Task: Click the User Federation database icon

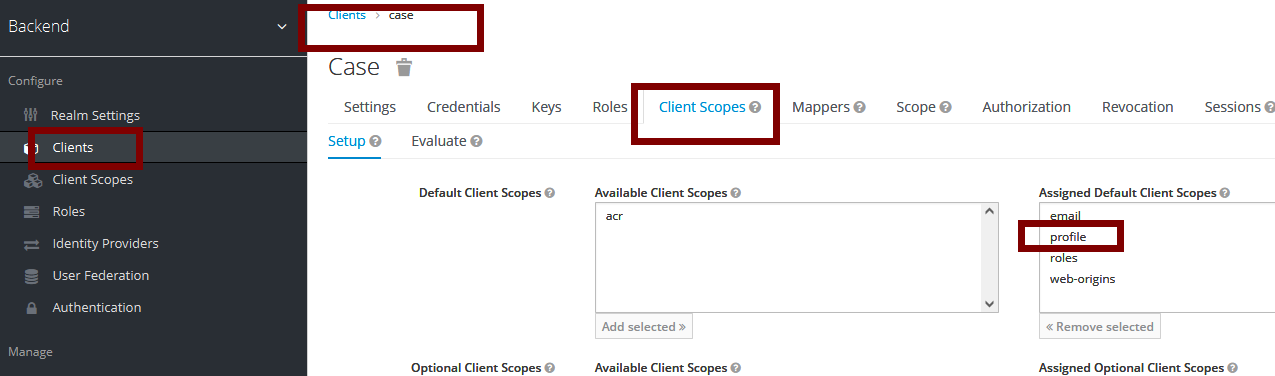Action: pos(32,276)
